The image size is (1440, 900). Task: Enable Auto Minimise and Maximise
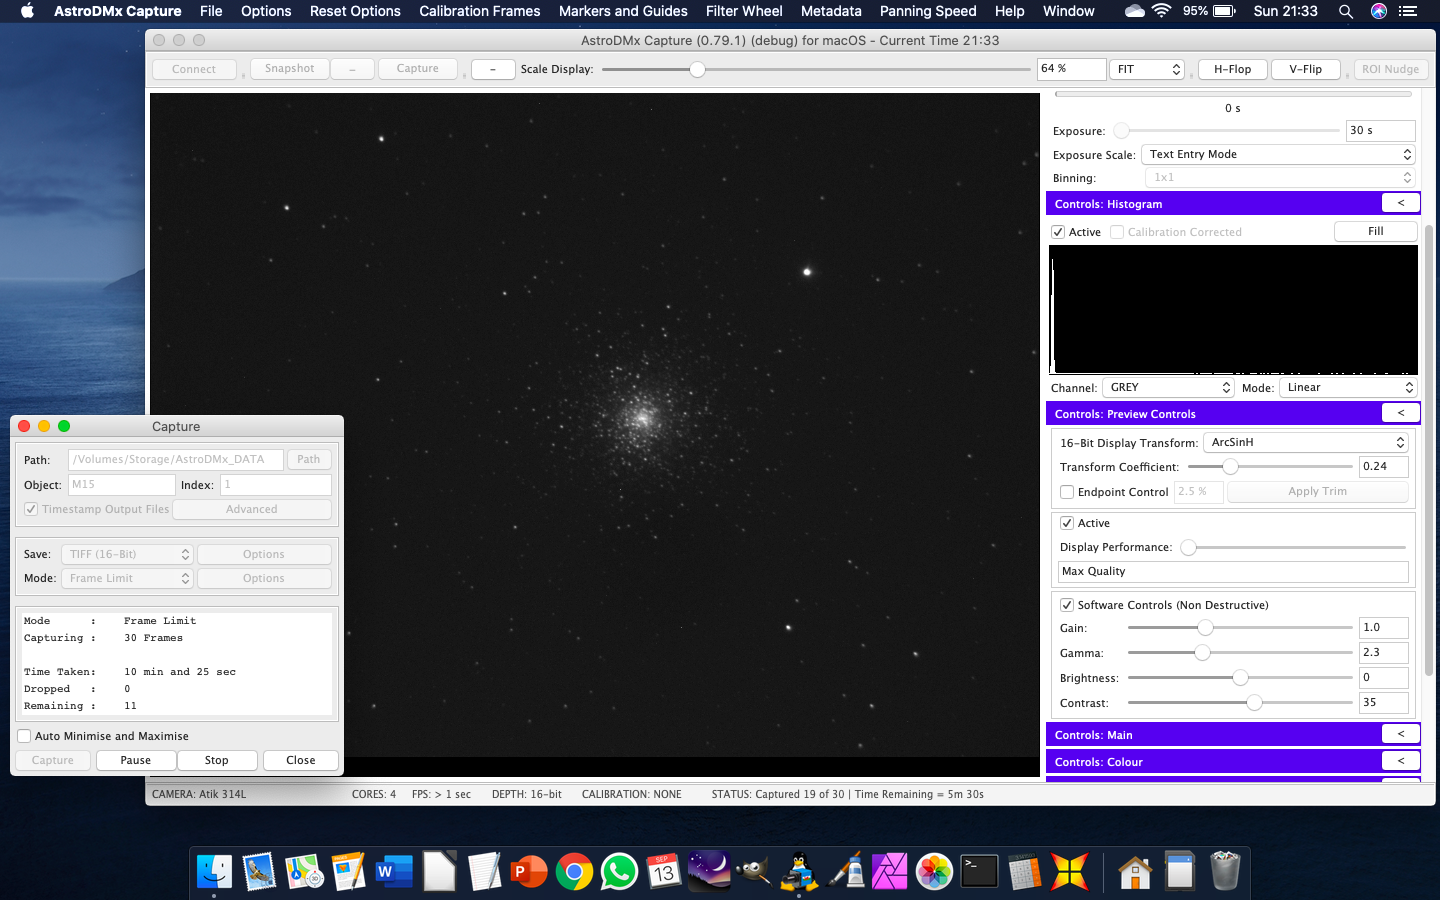coord(23,735)
